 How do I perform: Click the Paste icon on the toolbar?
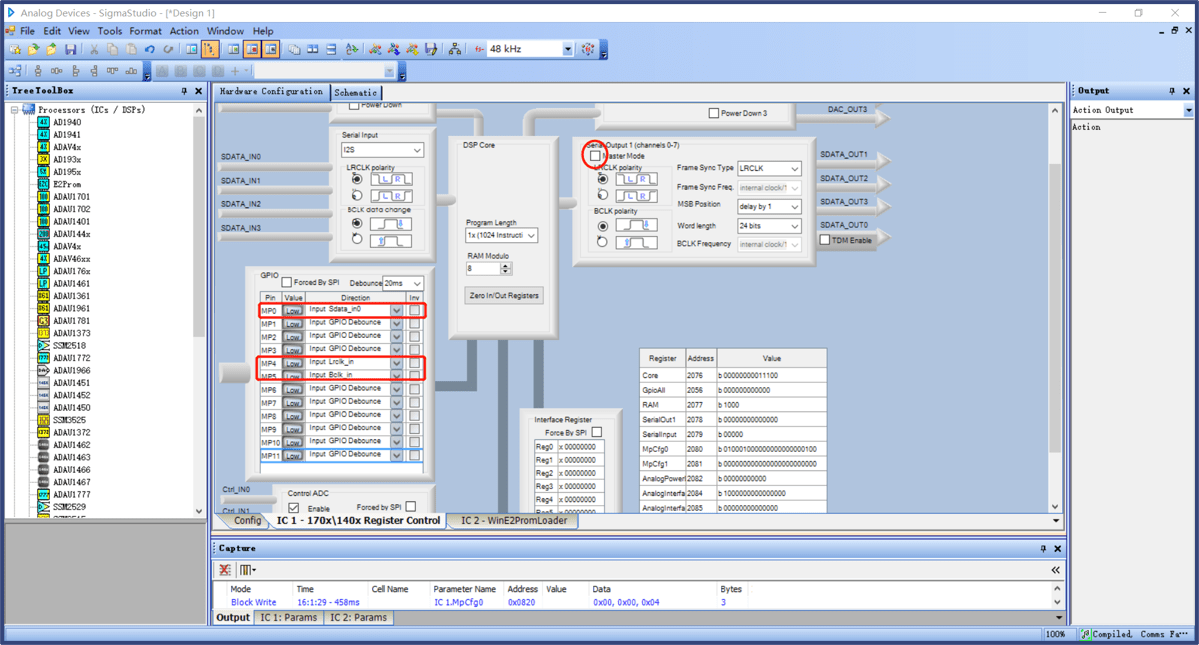click(132, 48)
